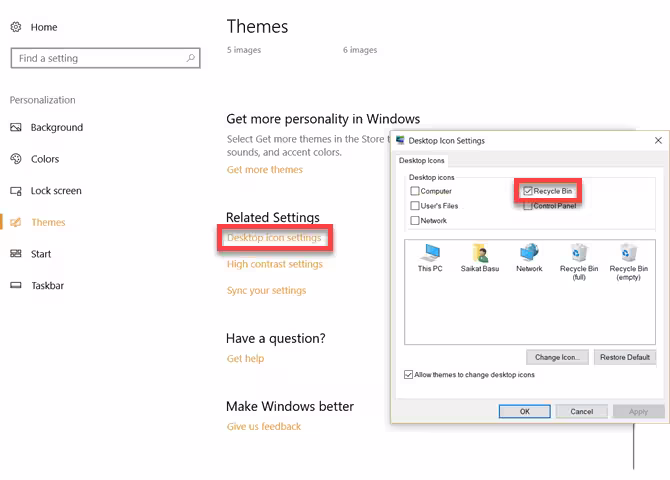Click the Colors palette icon in sidebar
The image size is (670, 480).
[x=16, y=159]
